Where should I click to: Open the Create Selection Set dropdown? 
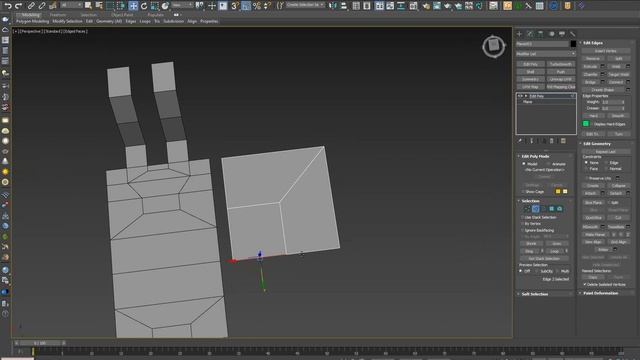point(305,5)
